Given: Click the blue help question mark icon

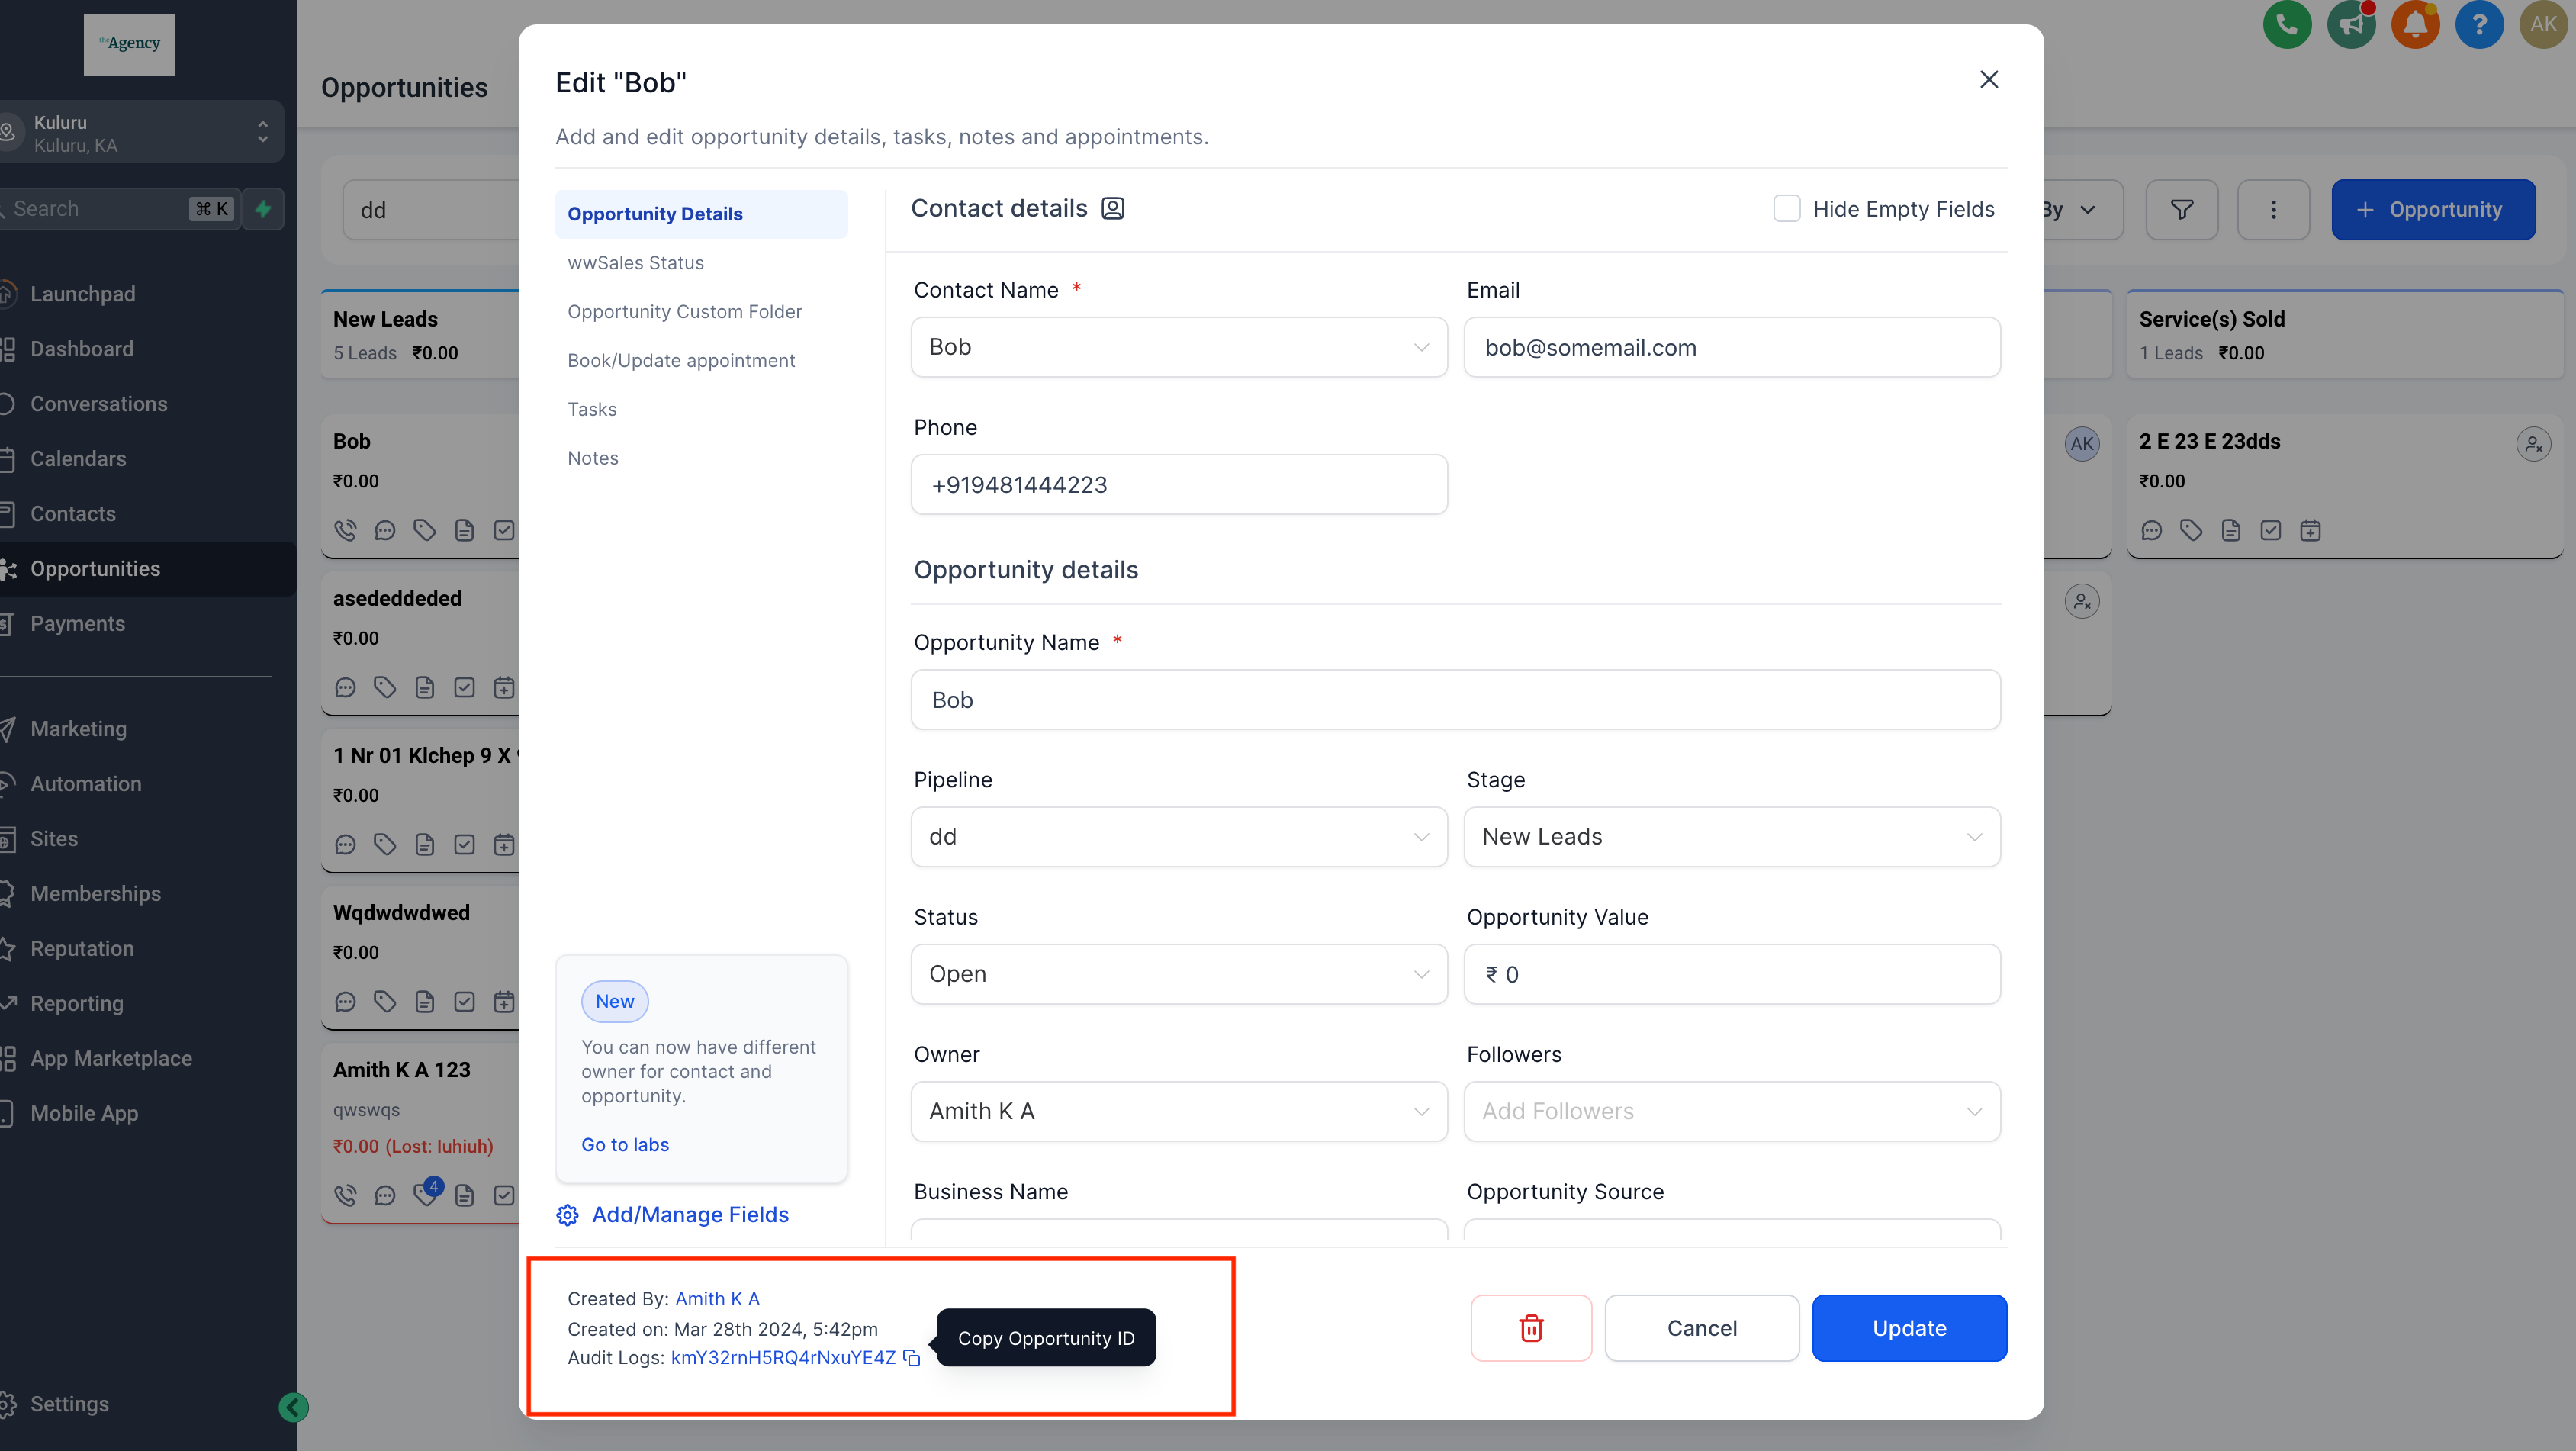Looking at the screenshot, I should [2478, 24].
